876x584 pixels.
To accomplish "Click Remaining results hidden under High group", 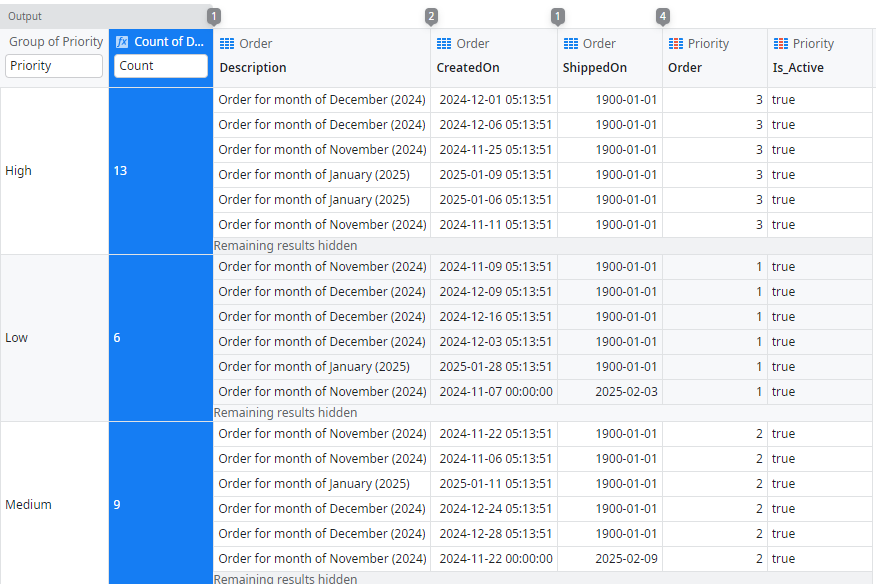I will (285, 246).
